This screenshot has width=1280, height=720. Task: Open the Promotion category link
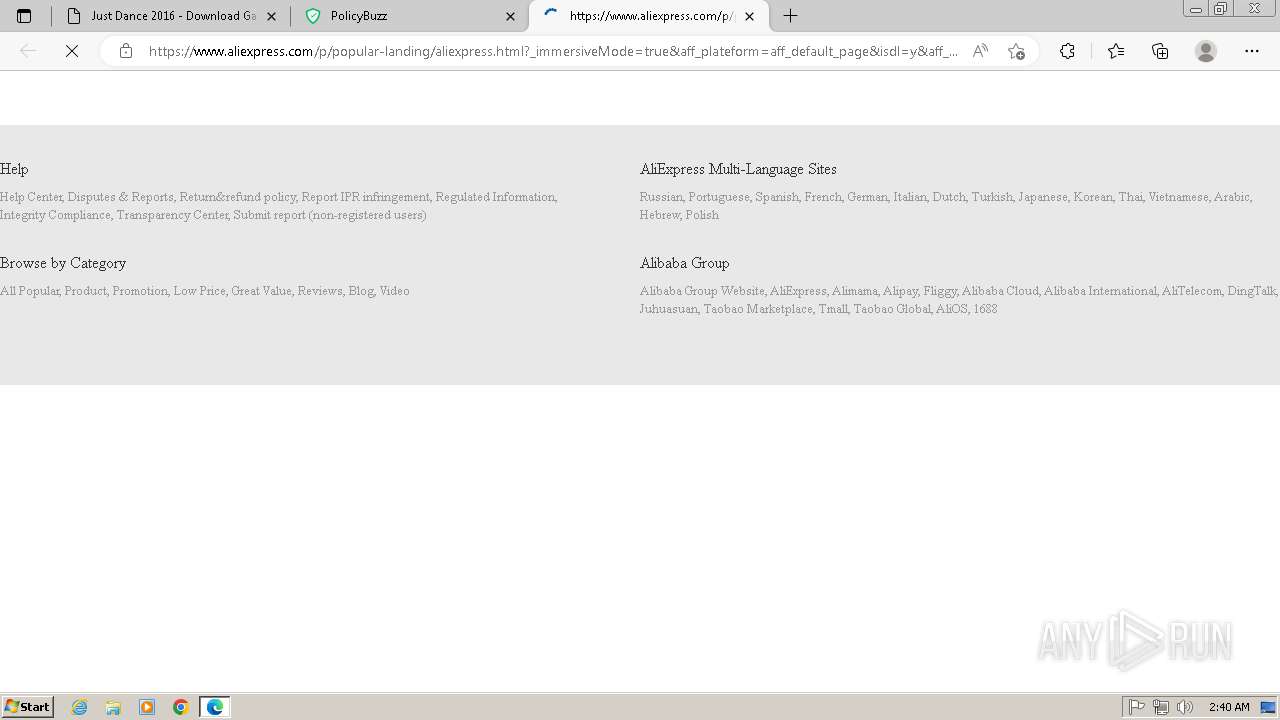(140, 291)
